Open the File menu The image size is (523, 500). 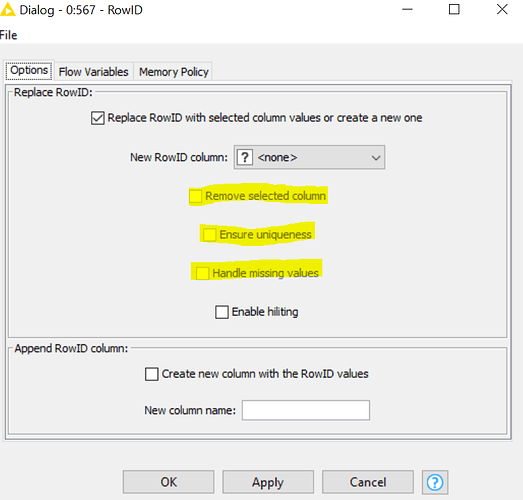coord(8,35)
